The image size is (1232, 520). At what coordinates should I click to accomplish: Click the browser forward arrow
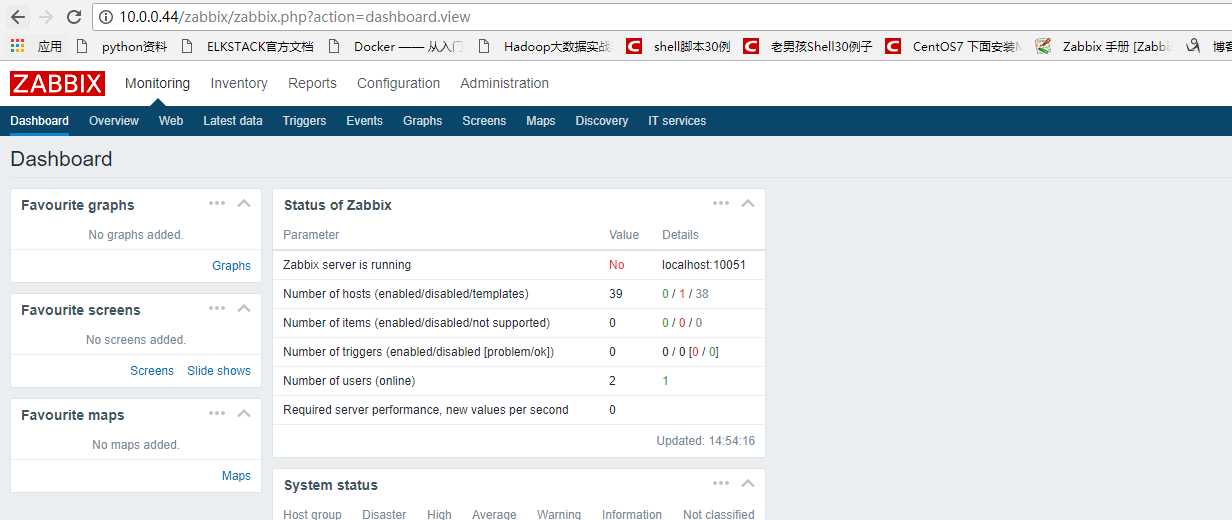pos(46,17)
